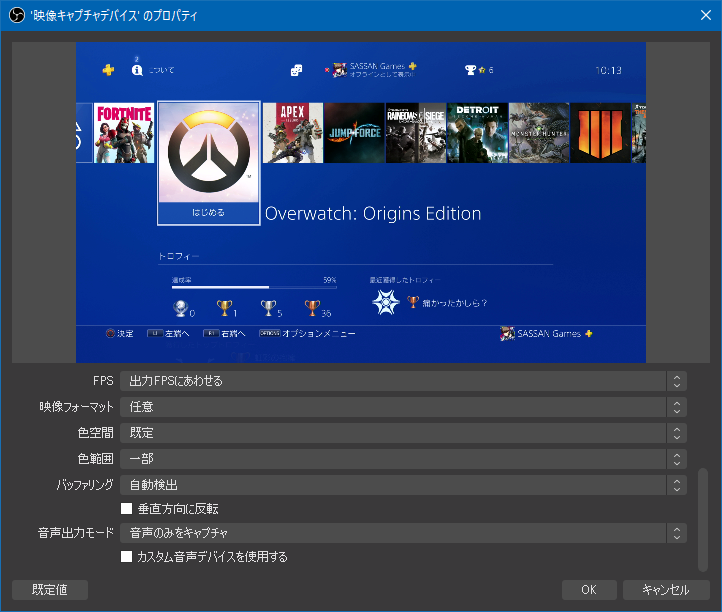
Task: Click the Rainbow Six Siege tile
Action: point(416,133)
